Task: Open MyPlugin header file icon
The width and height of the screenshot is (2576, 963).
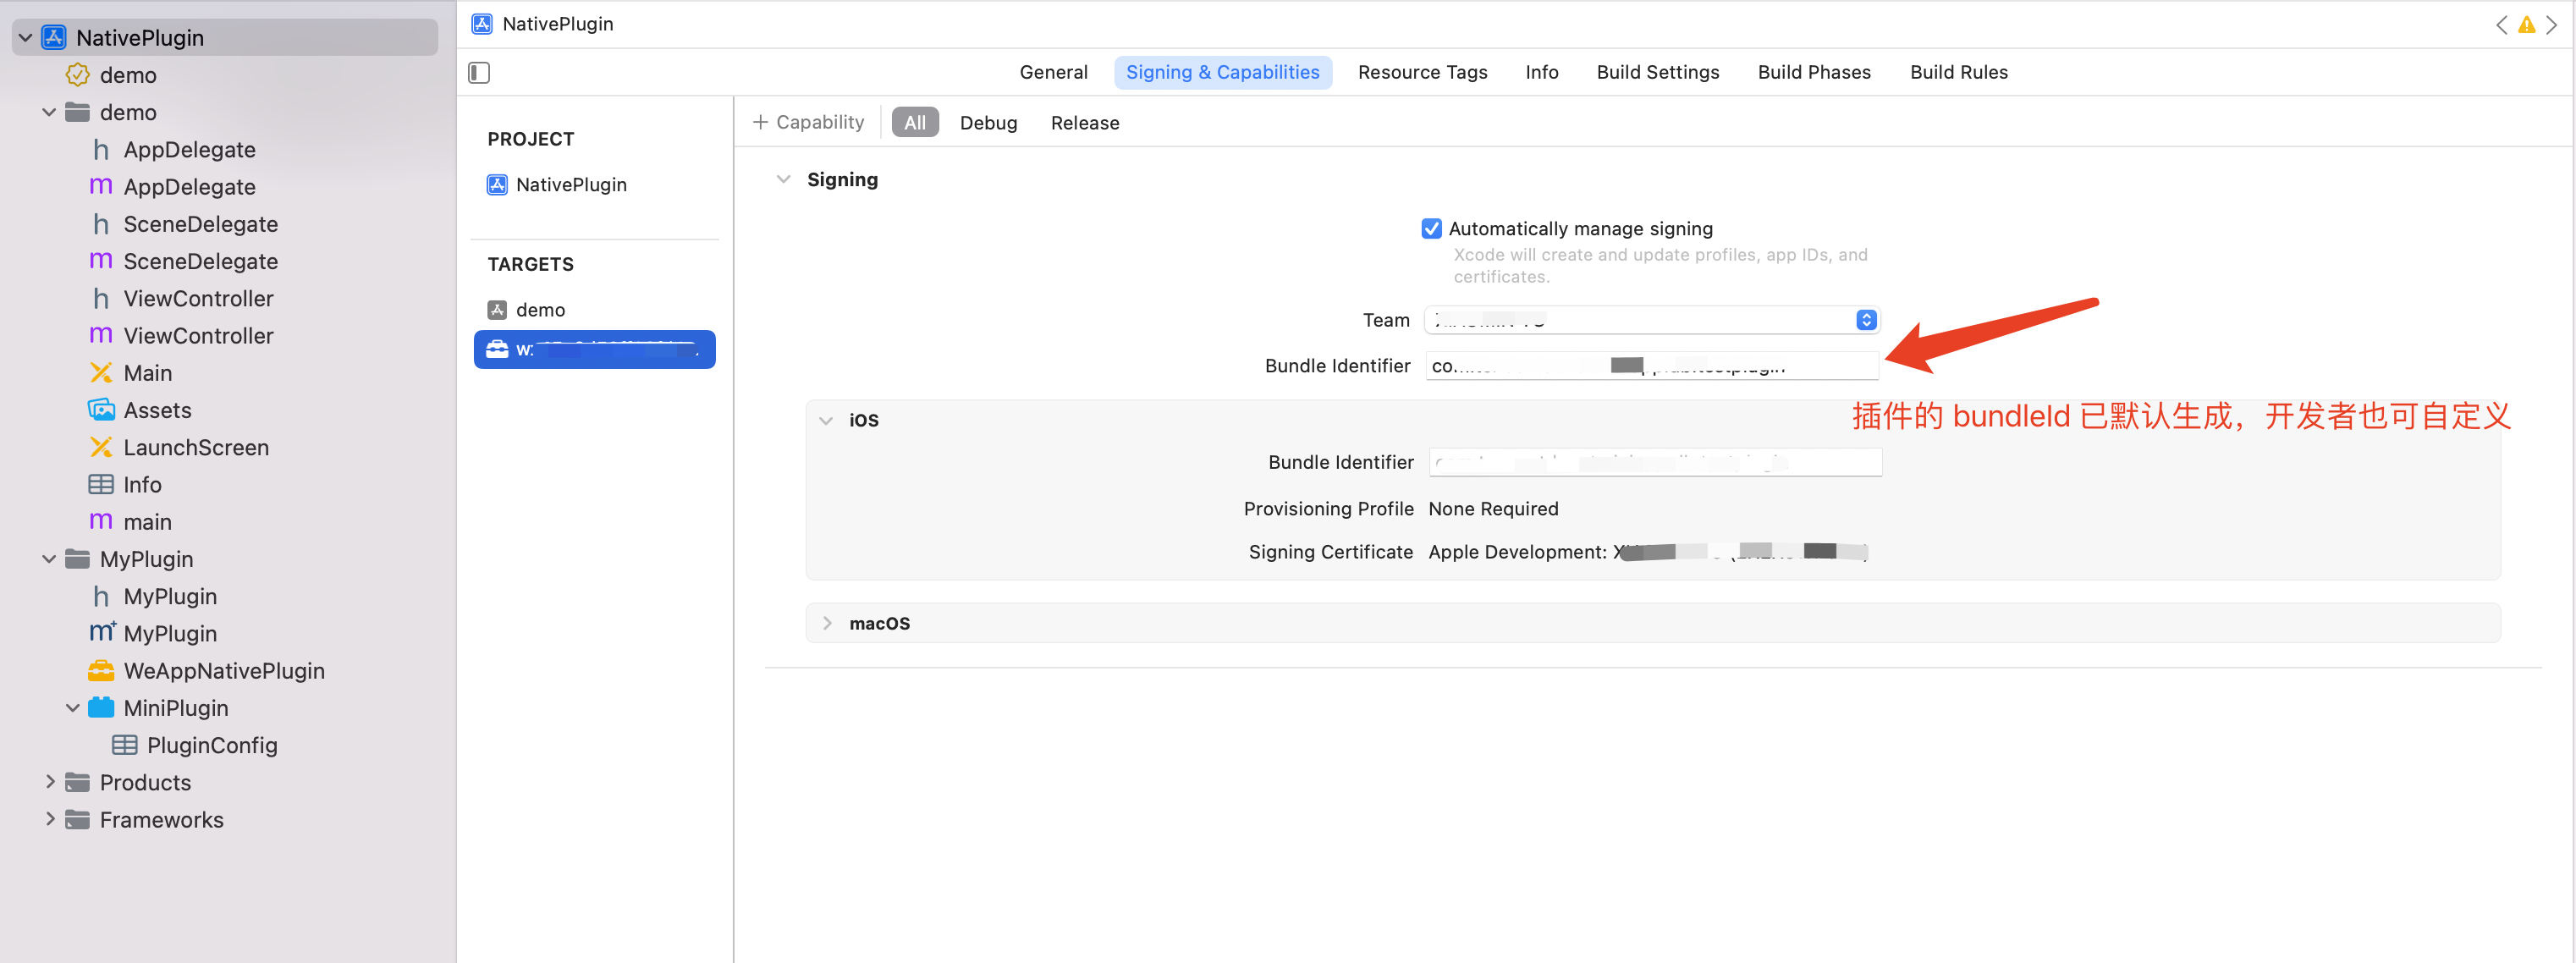Action: point(101,596)
